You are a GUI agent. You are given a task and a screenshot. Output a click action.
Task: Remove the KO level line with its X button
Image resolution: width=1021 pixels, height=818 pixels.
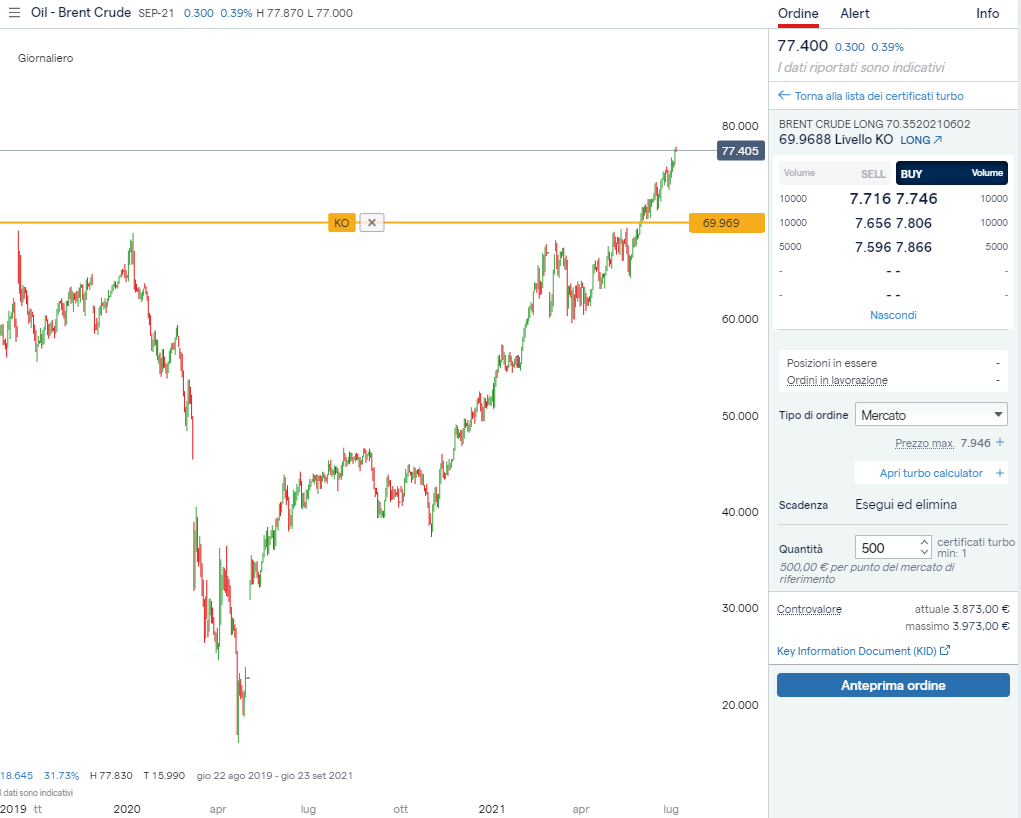[372, 223]
